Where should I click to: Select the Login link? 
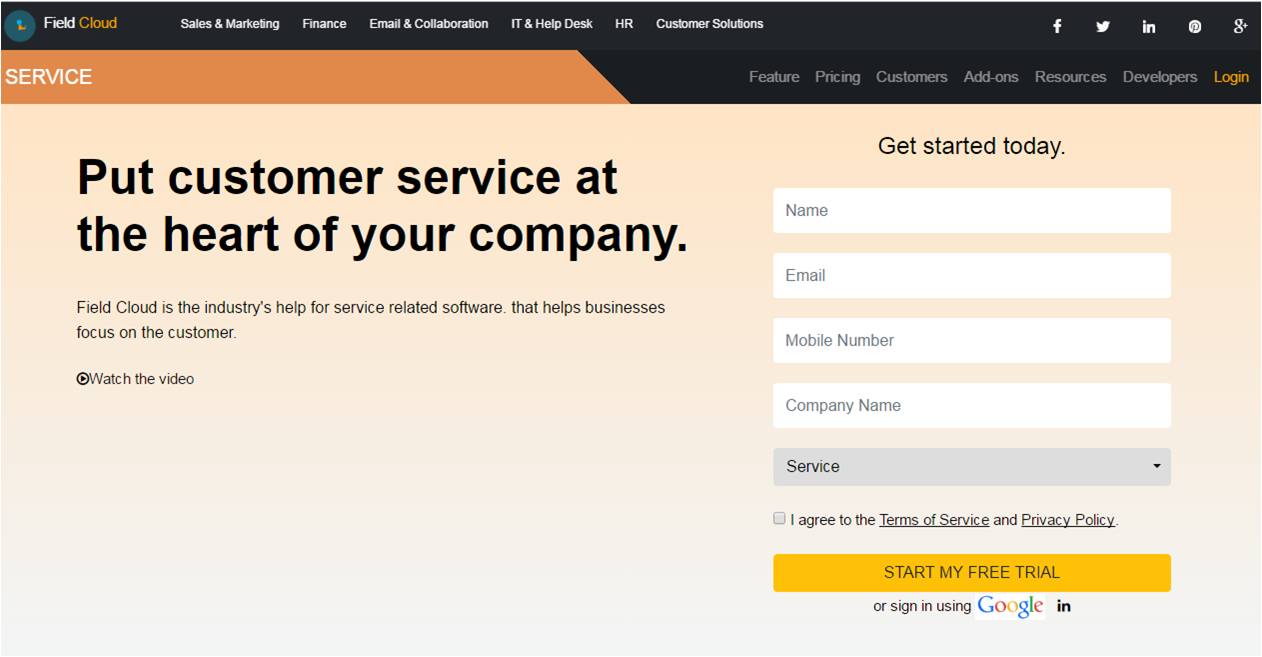coord(1231,77)
